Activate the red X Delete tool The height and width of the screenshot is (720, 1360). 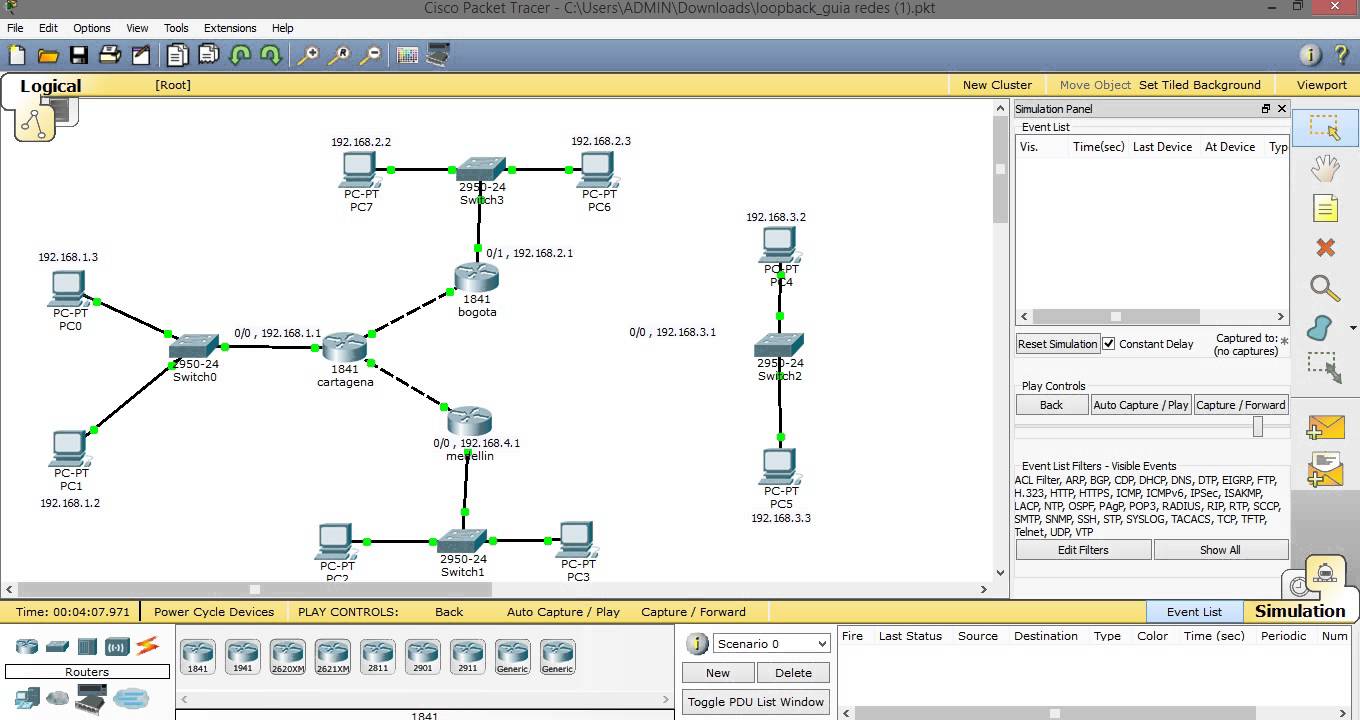(x=1325, y=247)
